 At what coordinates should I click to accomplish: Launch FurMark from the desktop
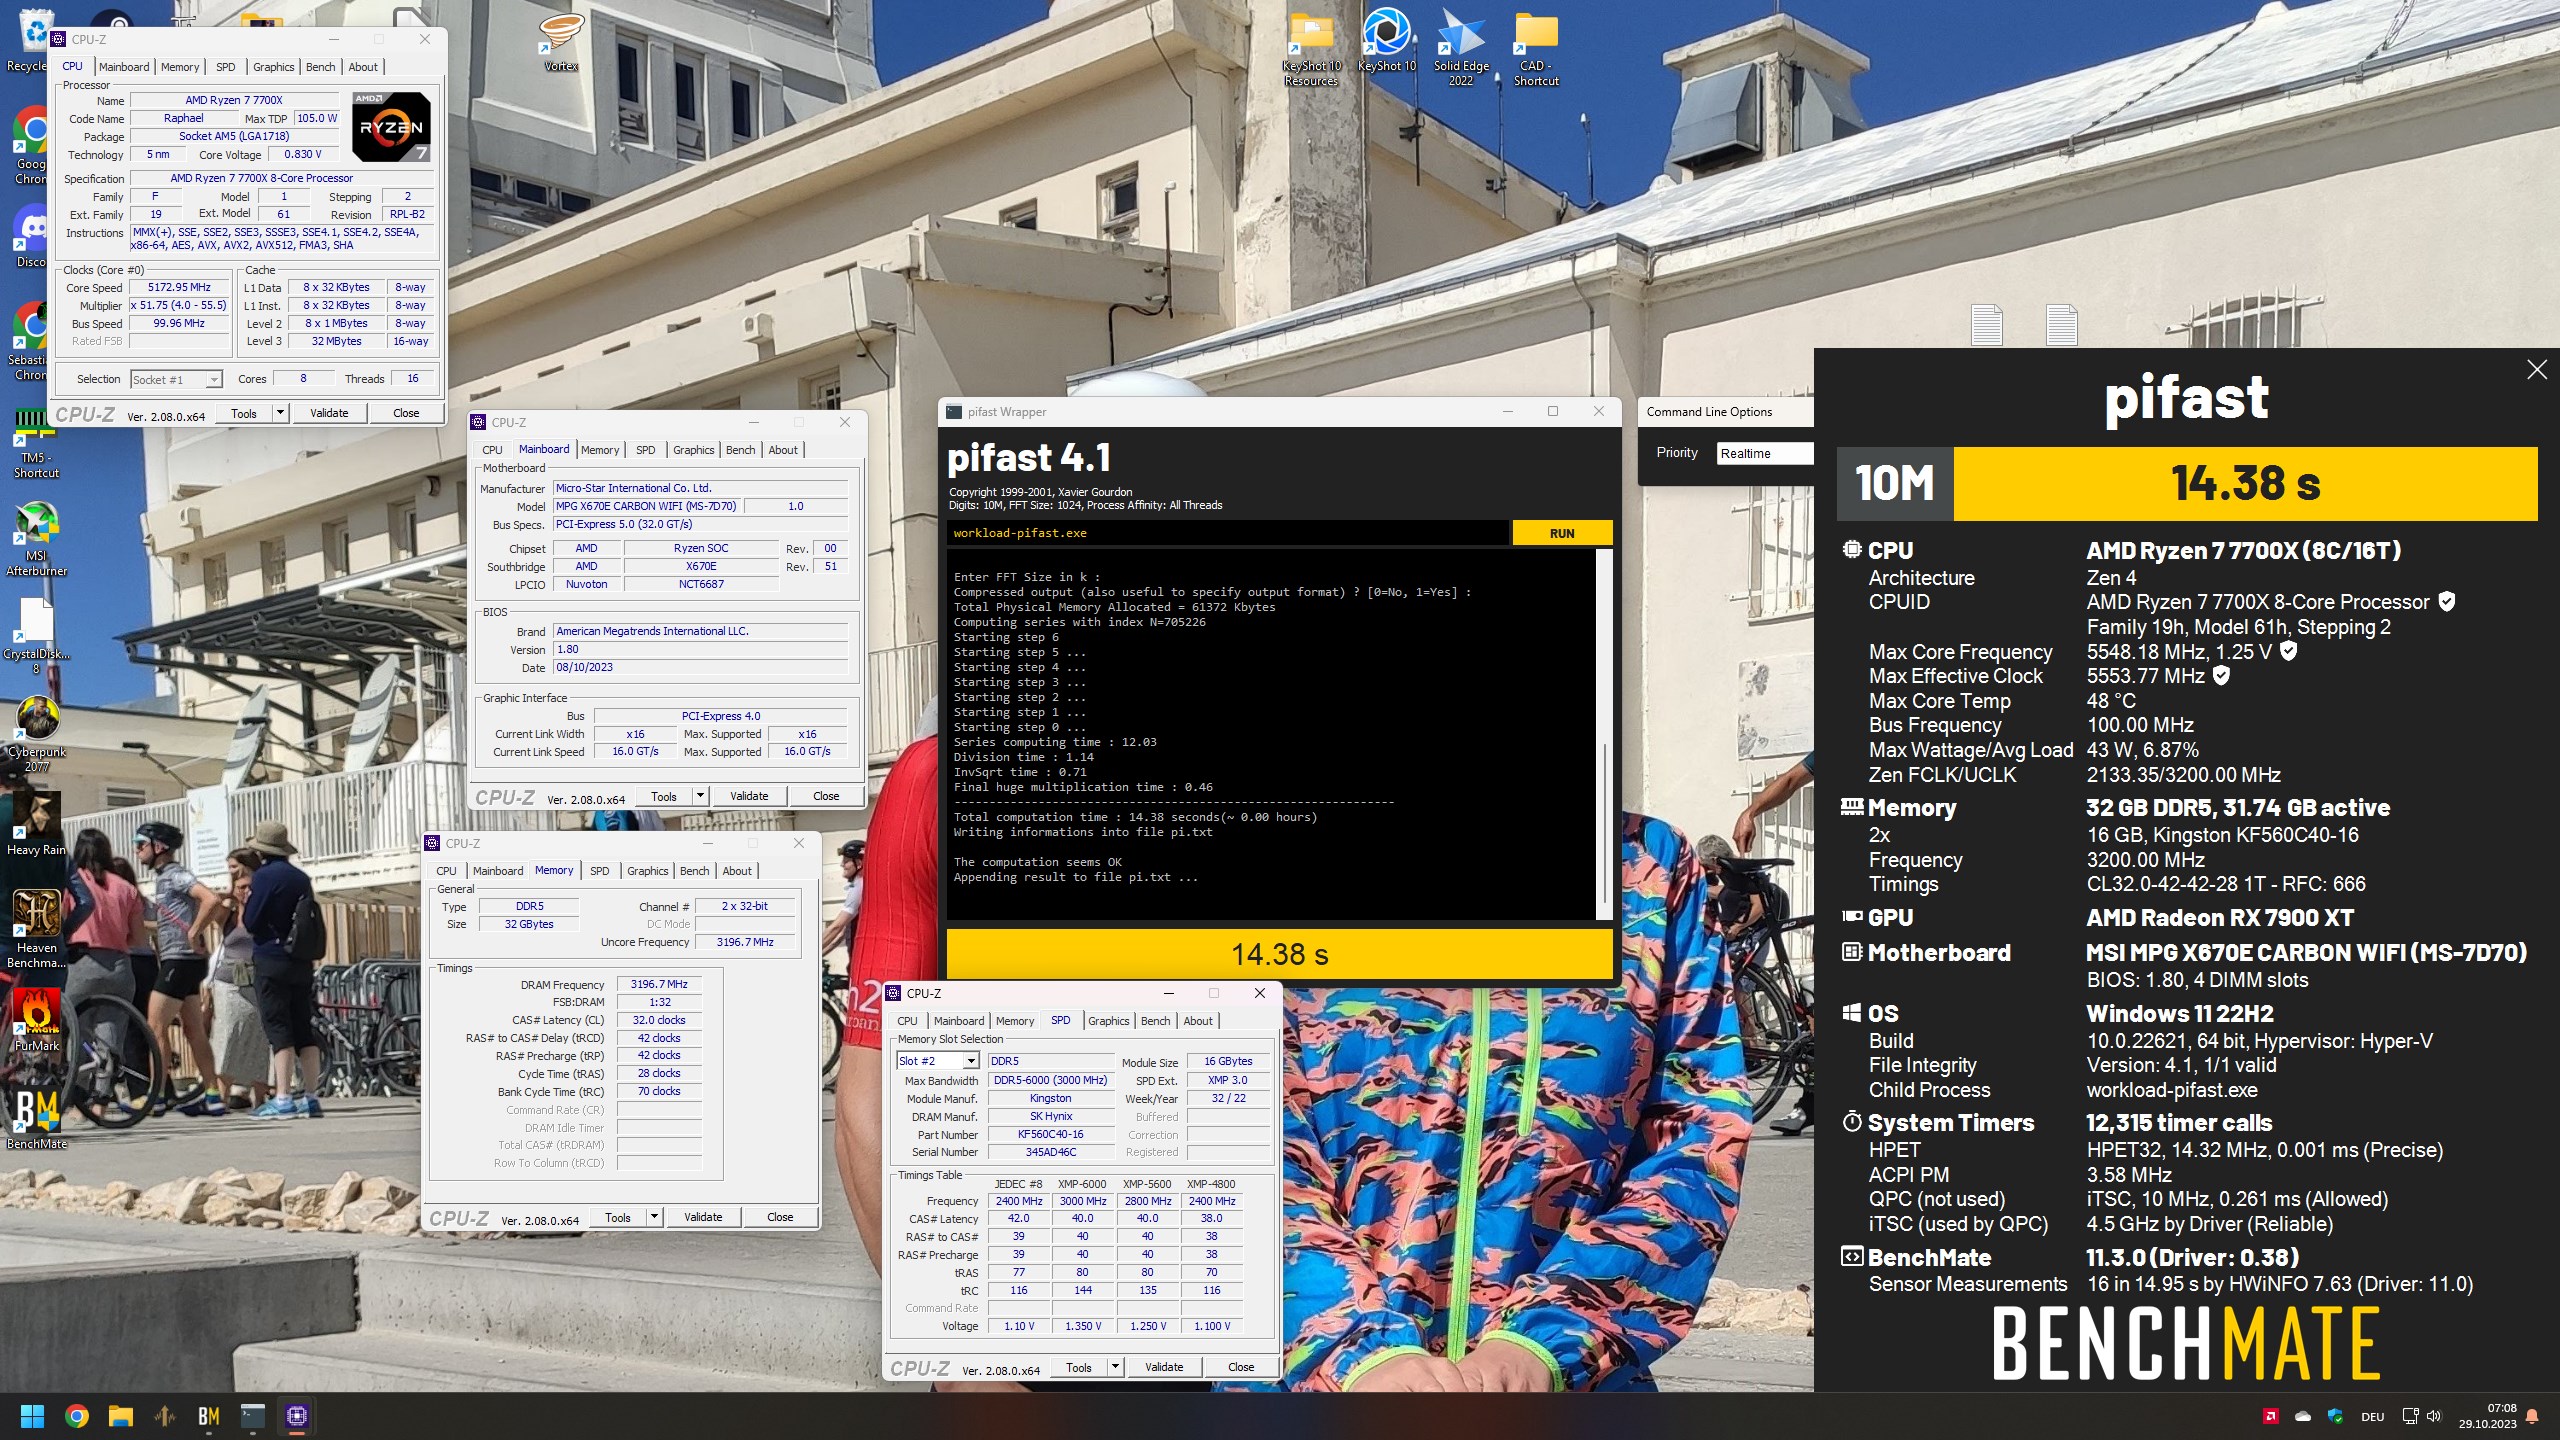pyautogui.click(x=36, y=1021)
